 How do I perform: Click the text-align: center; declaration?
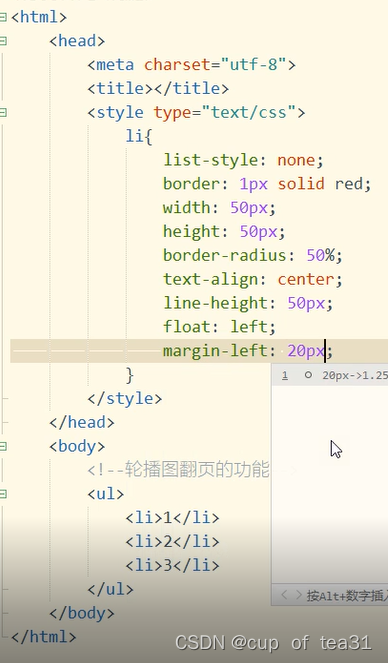click(253, 279)
